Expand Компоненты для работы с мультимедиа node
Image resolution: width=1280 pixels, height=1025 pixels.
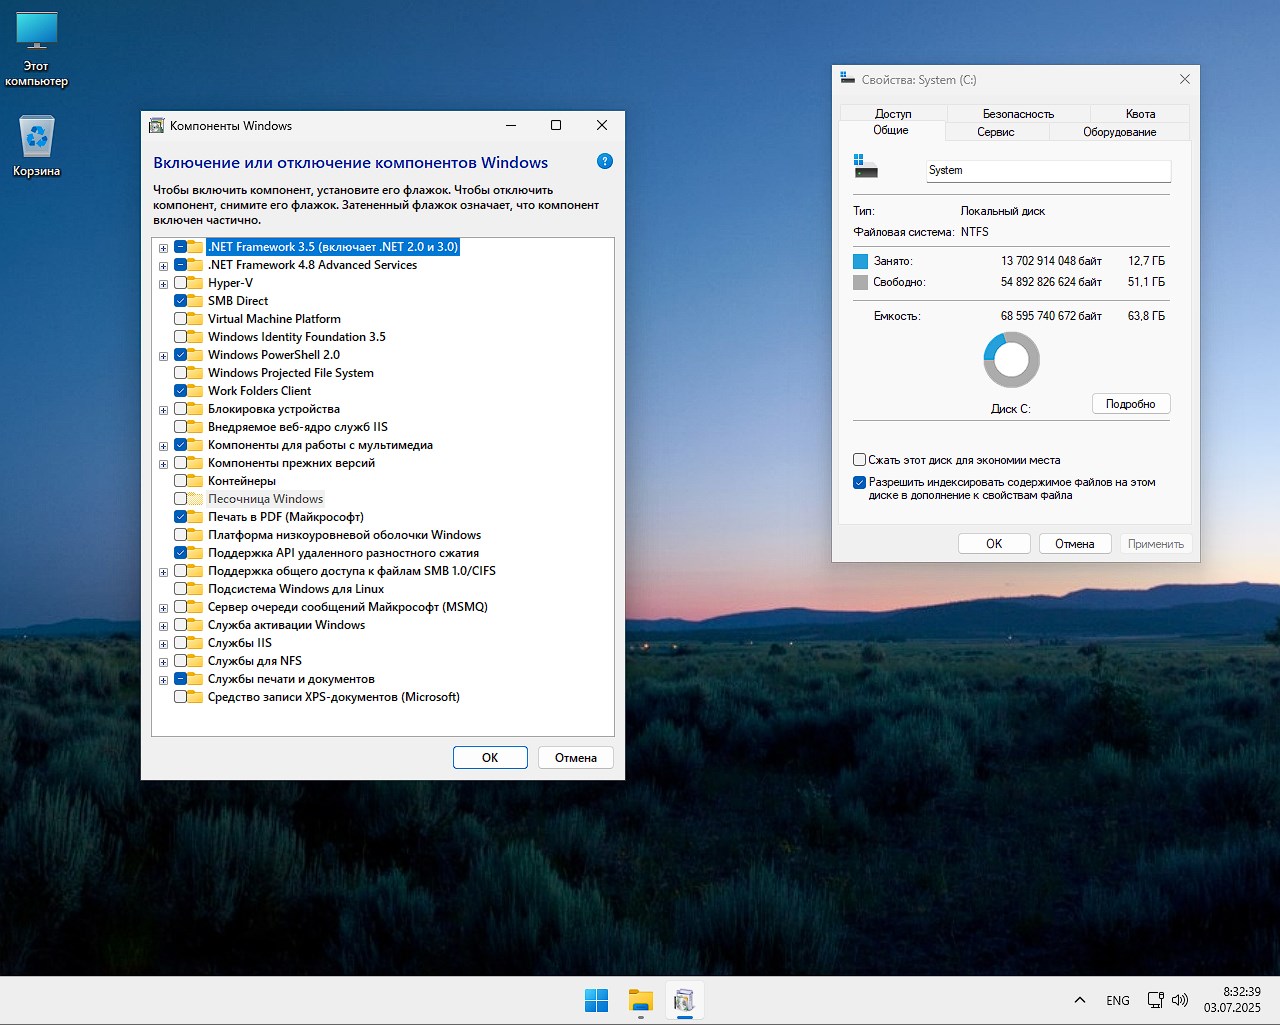click(x=163, y=446)
